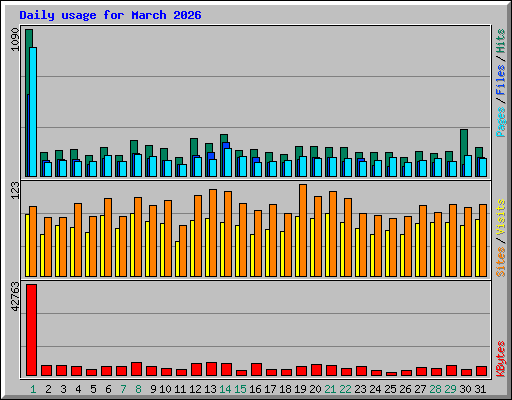Click day label 22 on the axis

pos(345,389)
